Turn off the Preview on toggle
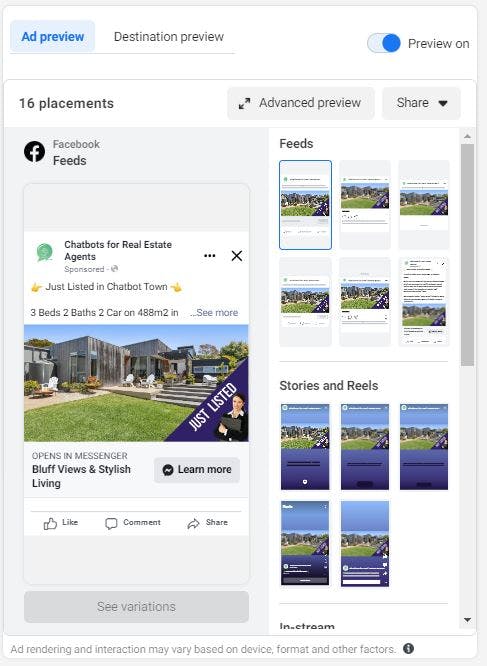The width and height of the screenshot is (487, 666). tap(384, 43)
